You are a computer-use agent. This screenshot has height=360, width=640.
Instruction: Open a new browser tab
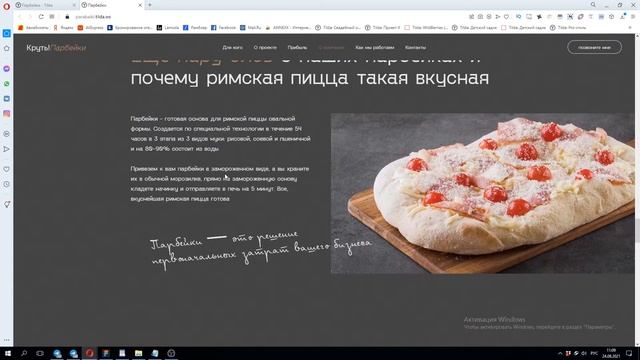coord(150,5)
